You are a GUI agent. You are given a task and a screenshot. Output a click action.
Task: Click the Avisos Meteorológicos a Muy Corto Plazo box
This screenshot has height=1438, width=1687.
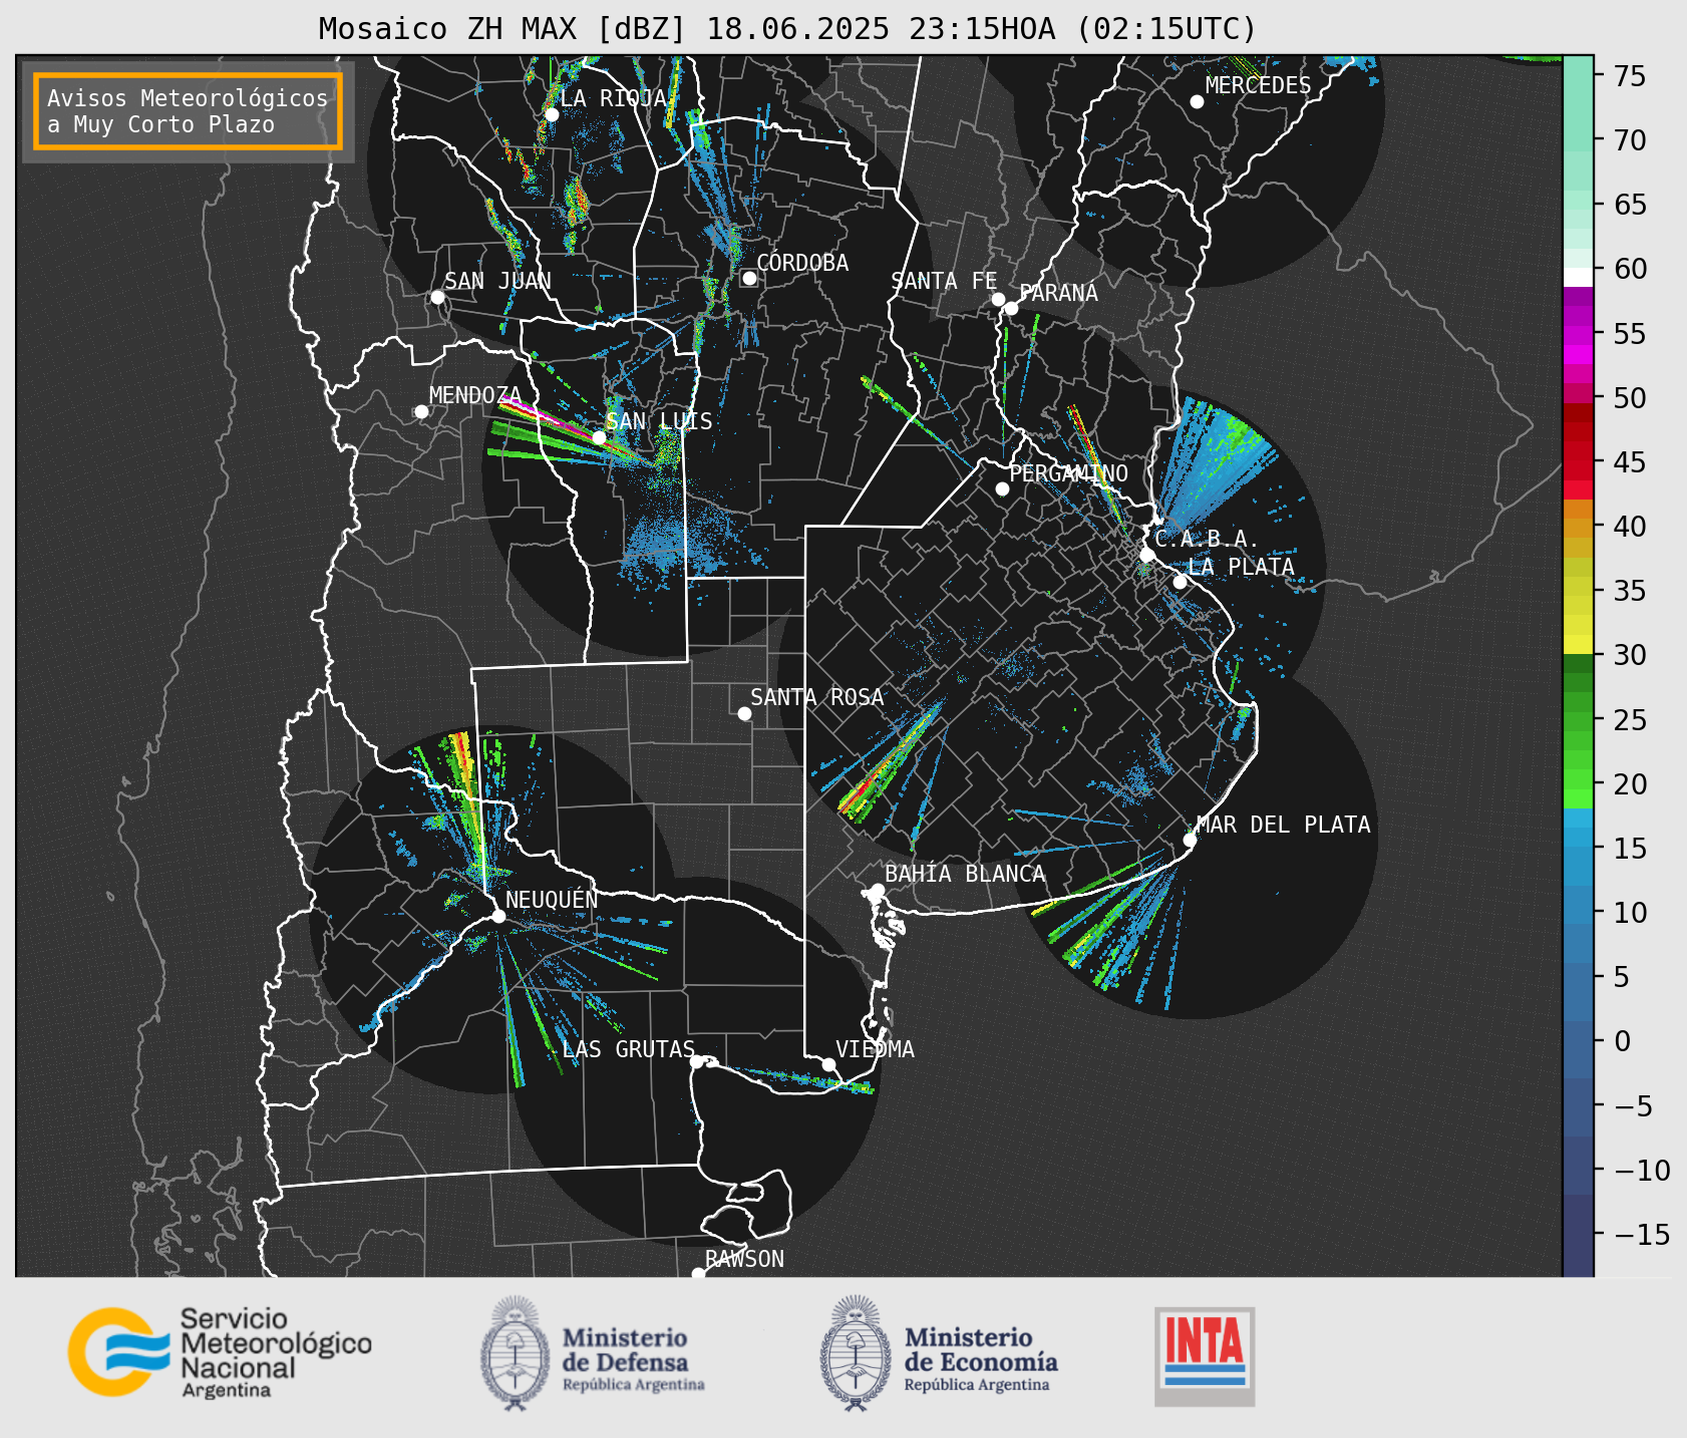point(188,111)
